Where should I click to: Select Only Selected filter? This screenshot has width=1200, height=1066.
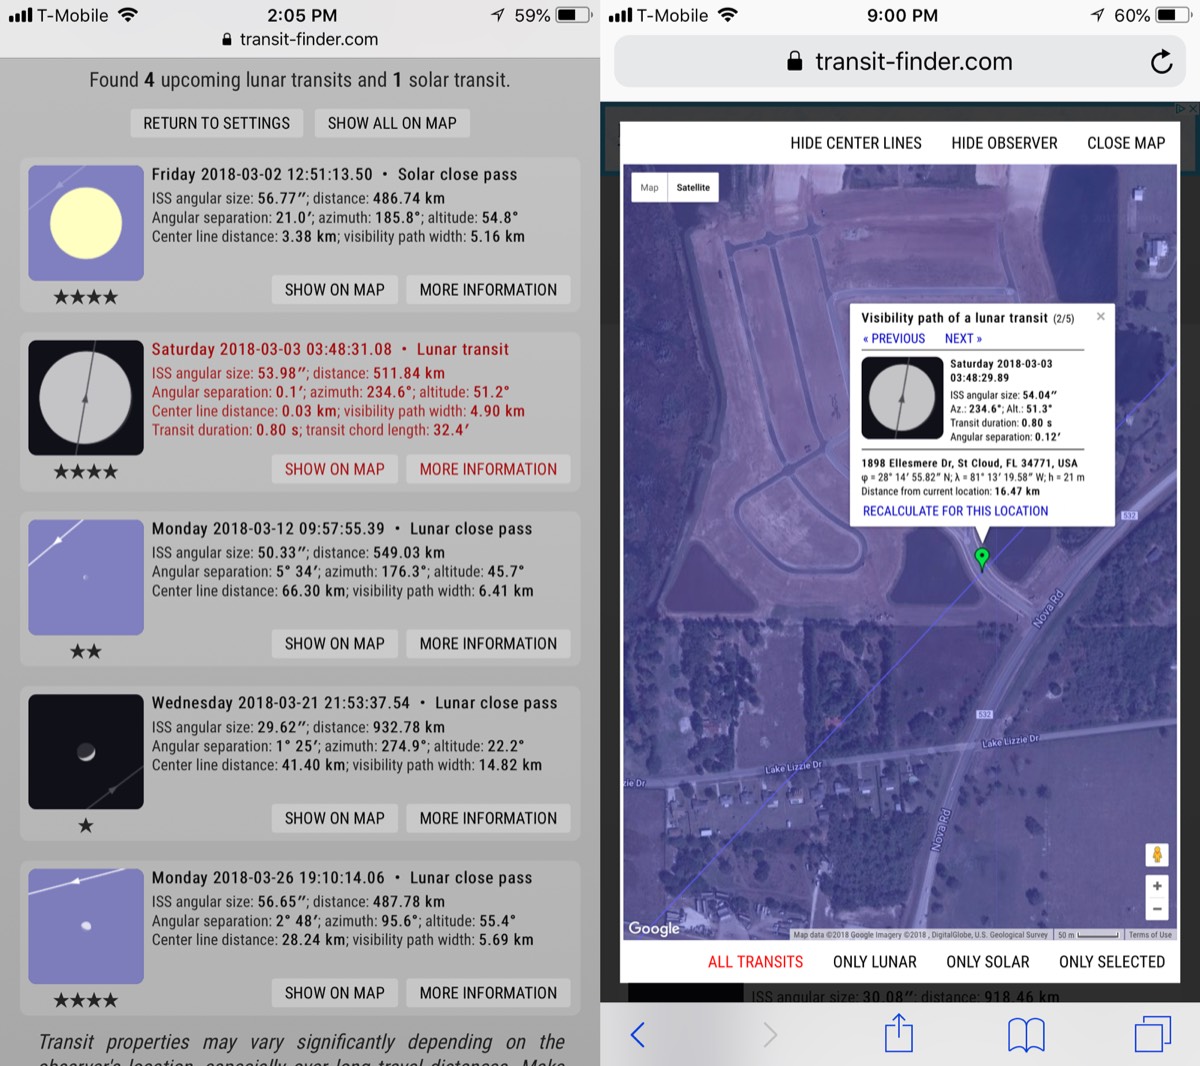click(1112, 962)
